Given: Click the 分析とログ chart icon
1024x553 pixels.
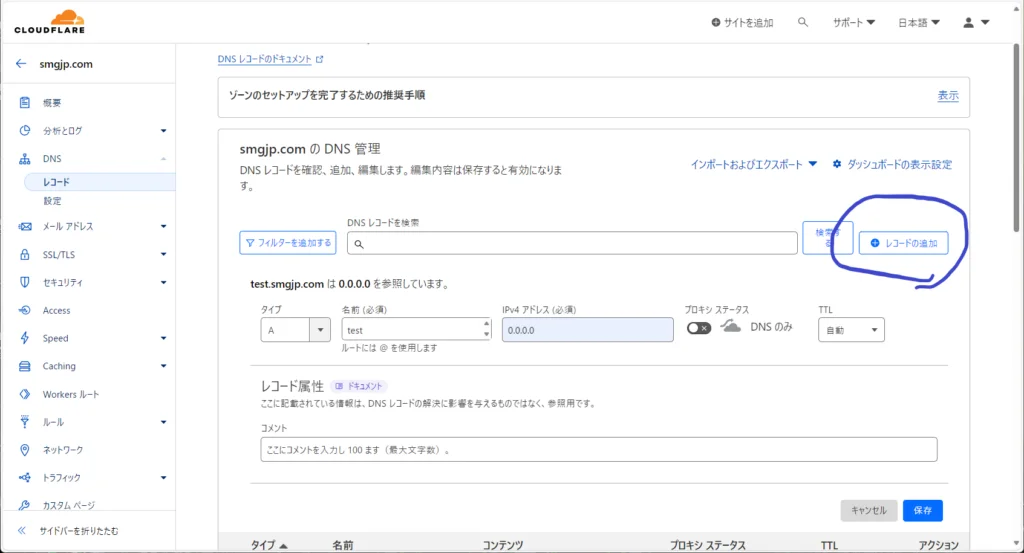Looking at the screenshot, I should pyautogui.click(x=25, y=131).
